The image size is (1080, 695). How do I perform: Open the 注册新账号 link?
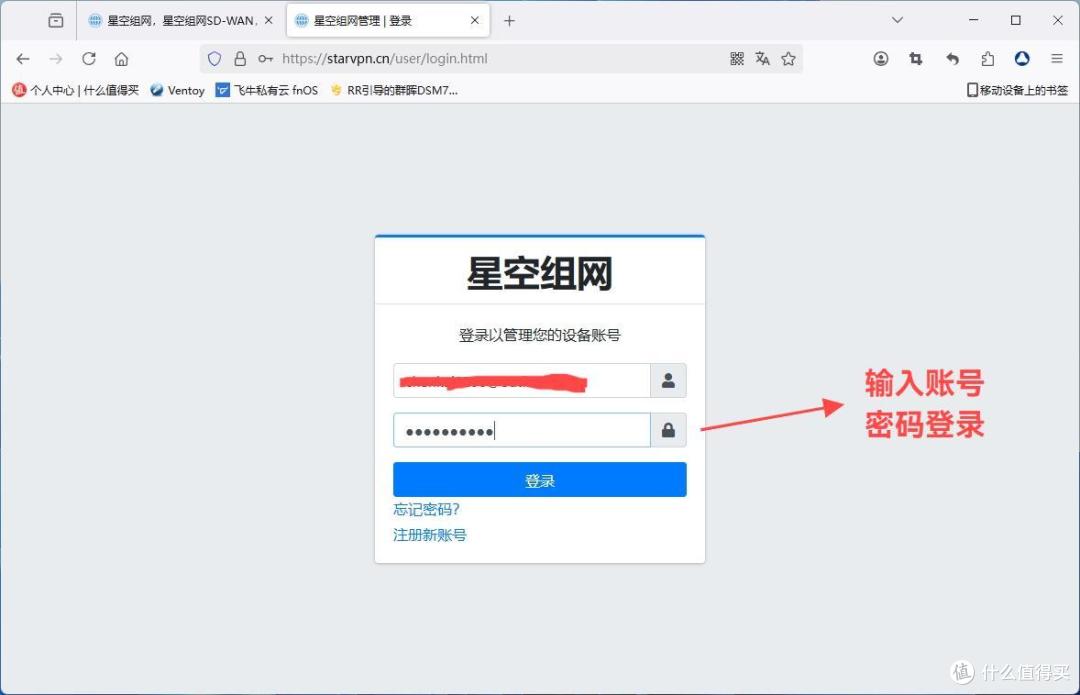click(430, 535)
